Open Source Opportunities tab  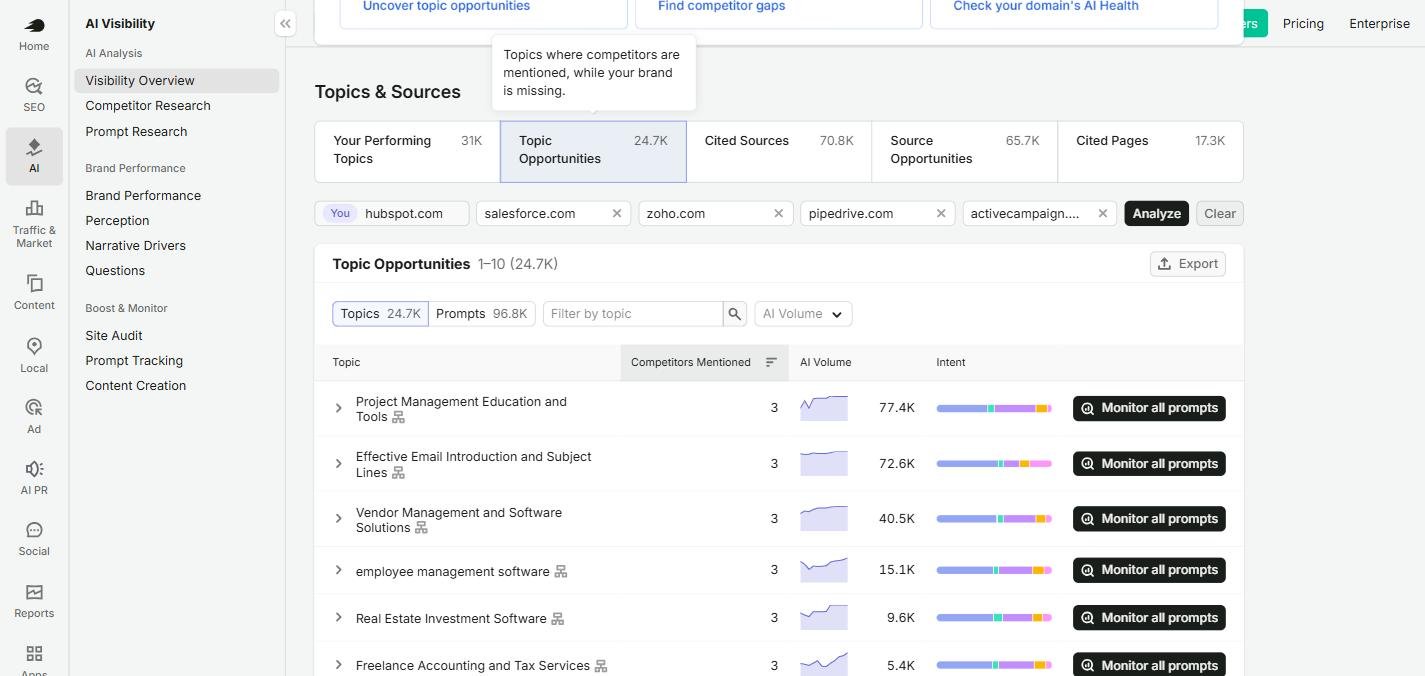tap(965, 151)
